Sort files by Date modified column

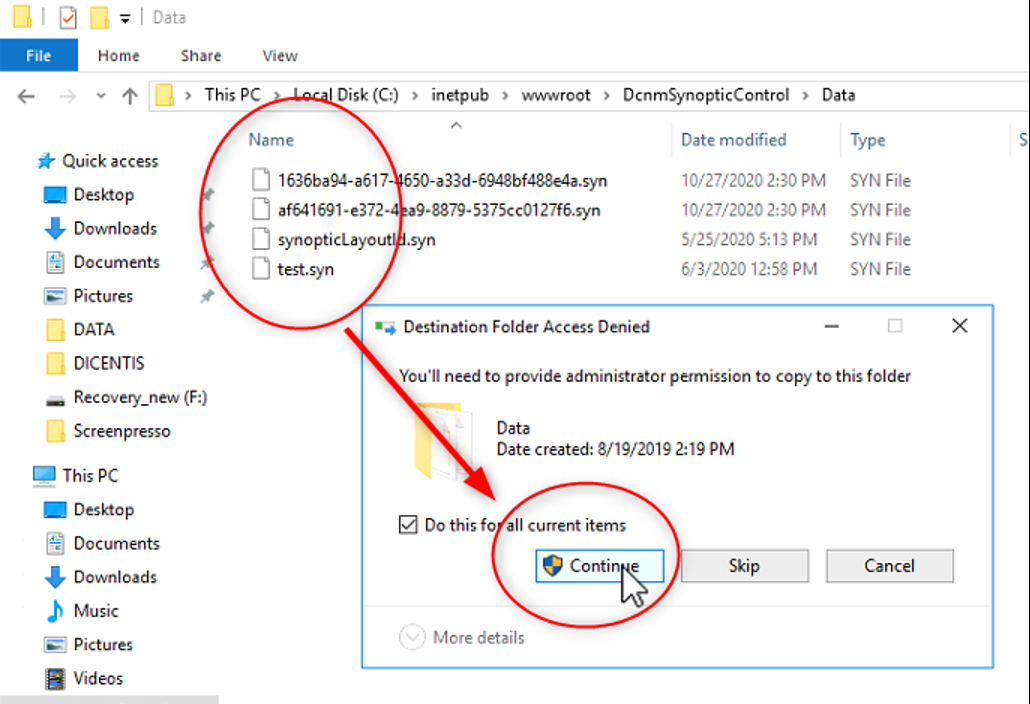point(734,140)
